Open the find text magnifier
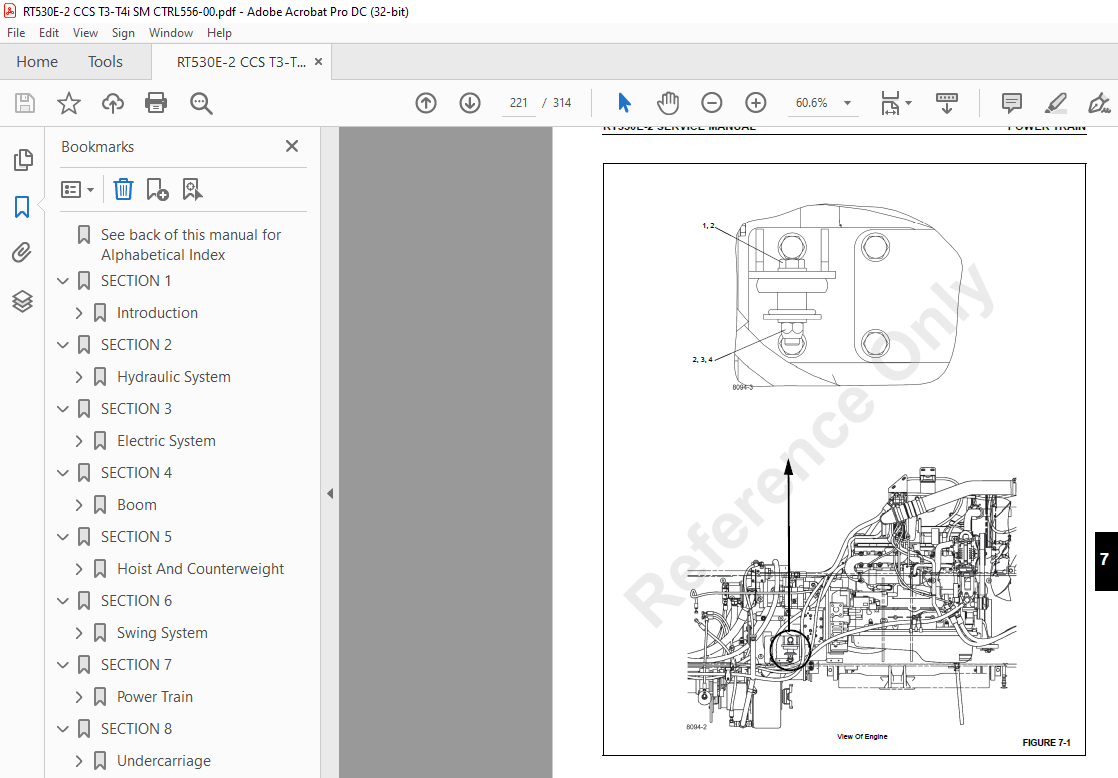The image size is (1118, 778). pos(201,103)
